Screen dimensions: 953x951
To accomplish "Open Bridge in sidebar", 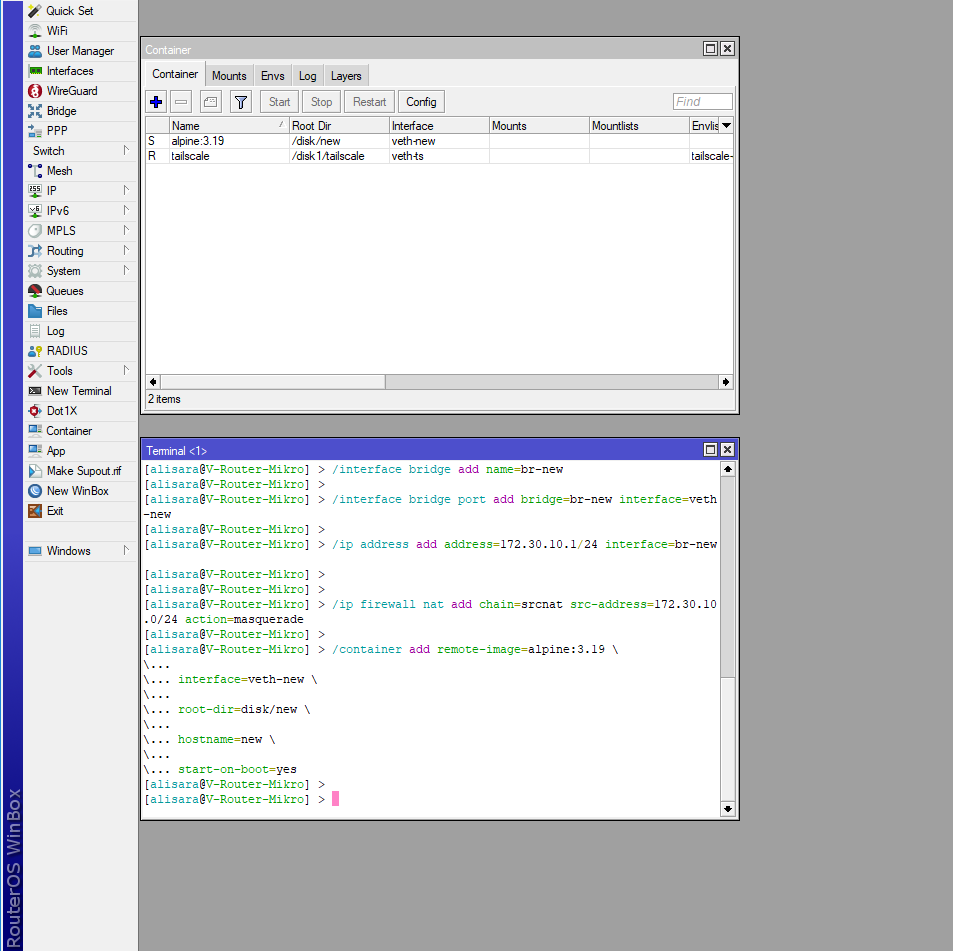I will pyautogui.click(x=80, y=111).
